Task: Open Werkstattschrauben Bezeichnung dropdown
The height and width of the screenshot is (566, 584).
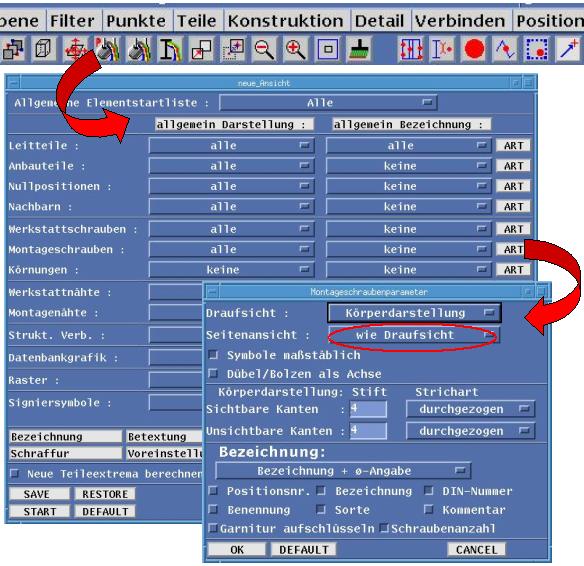Action: [409, 229]
